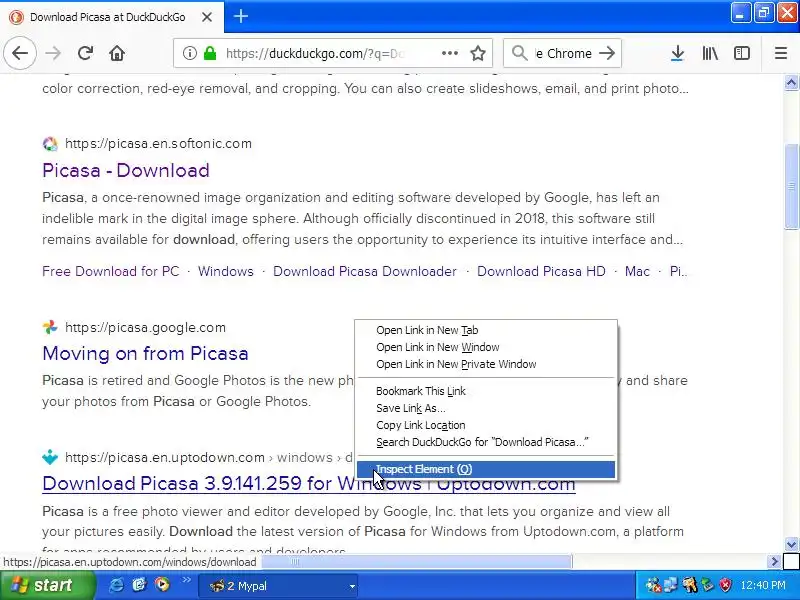This screenshot has width=800, height=600.
Task: Open Download Picasa HD sitelink
Action: tap(541, 271)
